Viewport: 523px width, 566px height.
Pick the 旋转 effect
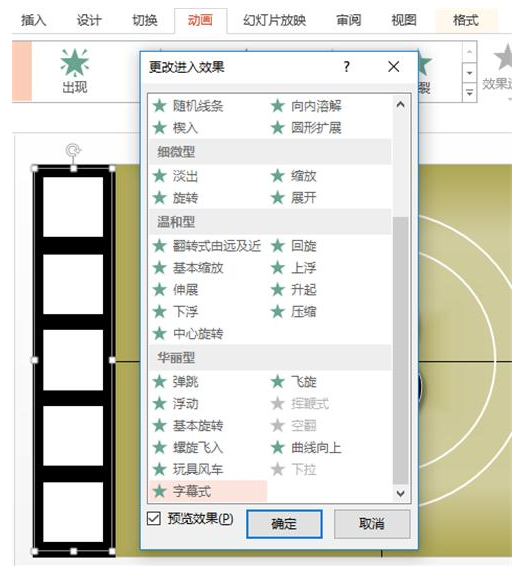[175, 198]
